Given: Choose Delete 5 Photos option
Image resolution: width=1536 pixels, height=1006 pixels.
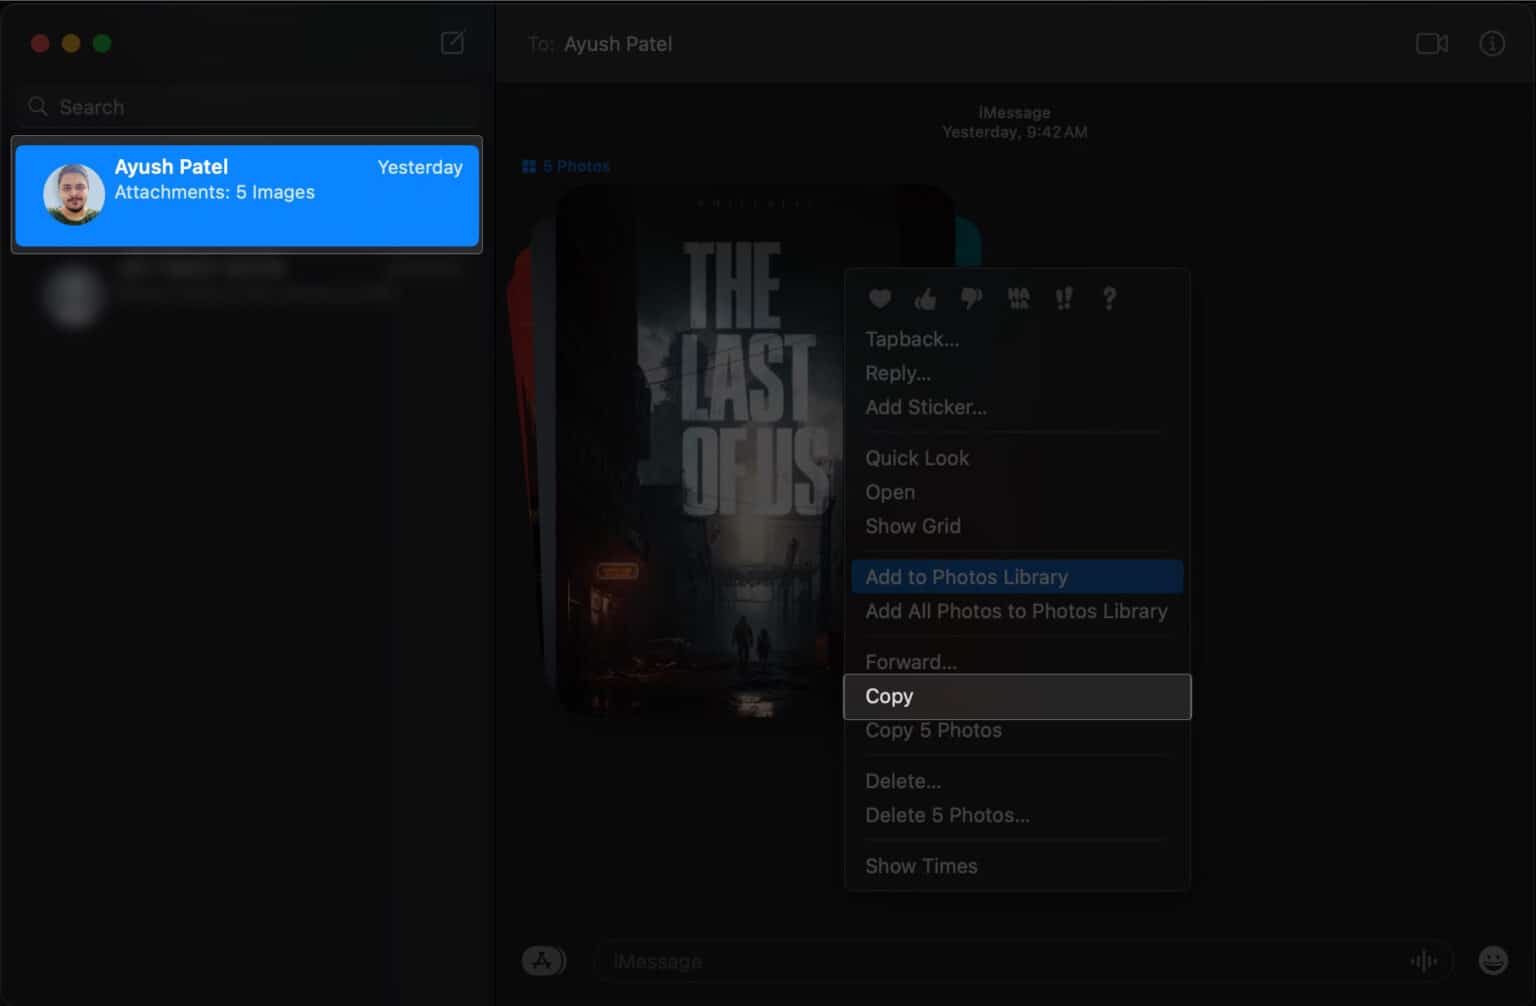Looking at the screenshot, I should tap(947, 815).
